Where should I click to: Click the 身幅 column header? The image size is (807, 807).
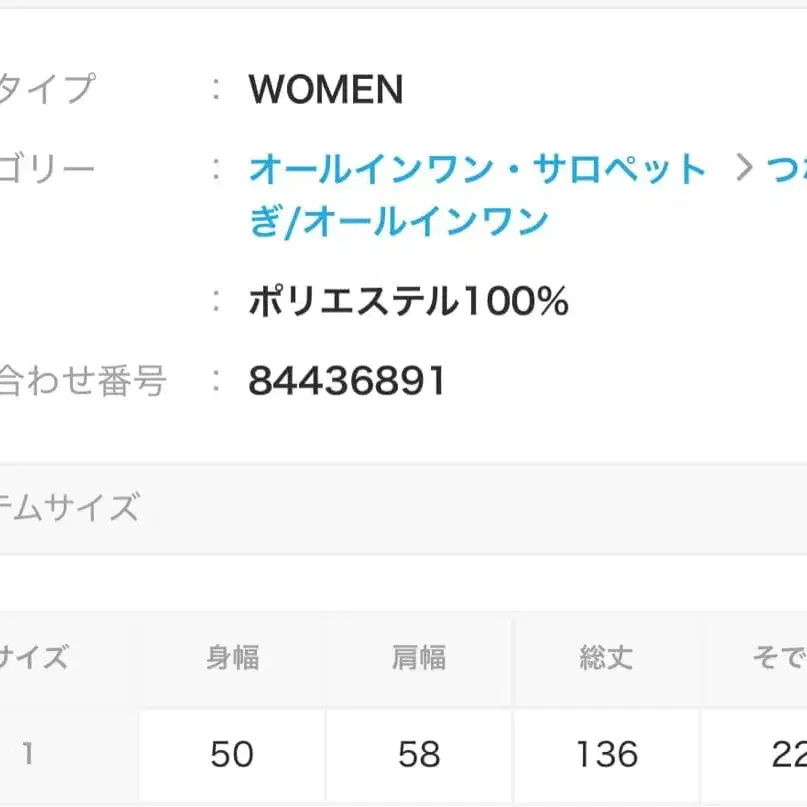click(x=232, y=658)
